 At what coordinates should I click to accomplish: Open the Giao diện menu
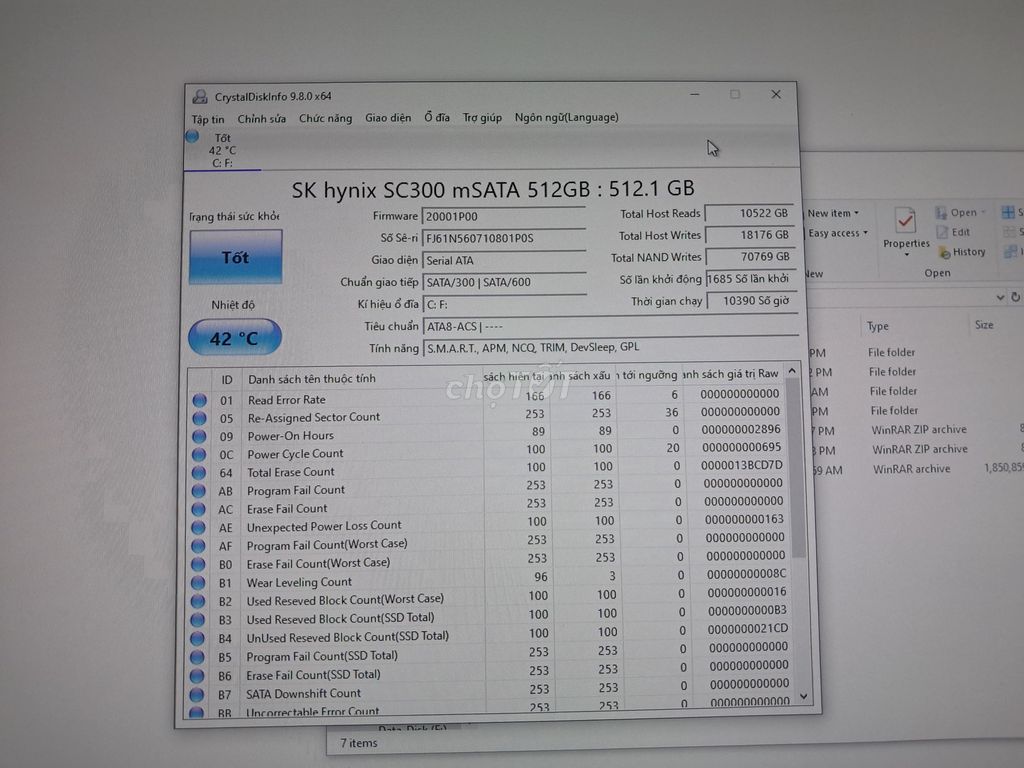(x=388, y=118)
